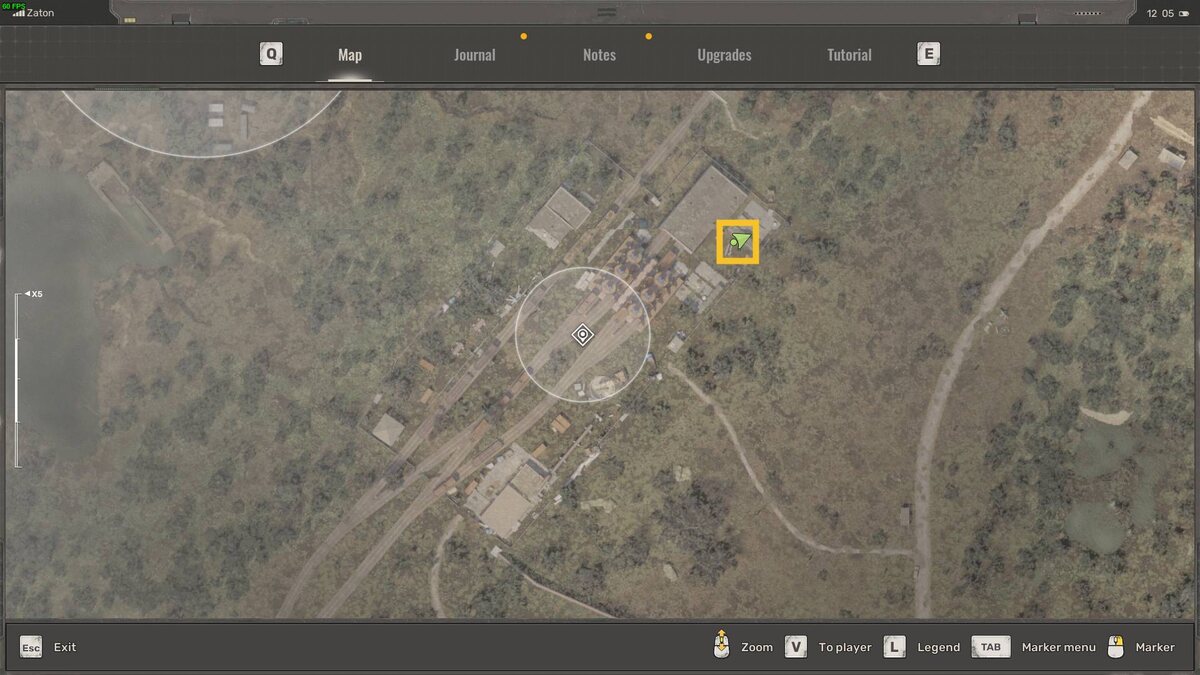Open the map Legend
1200x675 pixels.
pyautogui.click(x=938, y=647)
